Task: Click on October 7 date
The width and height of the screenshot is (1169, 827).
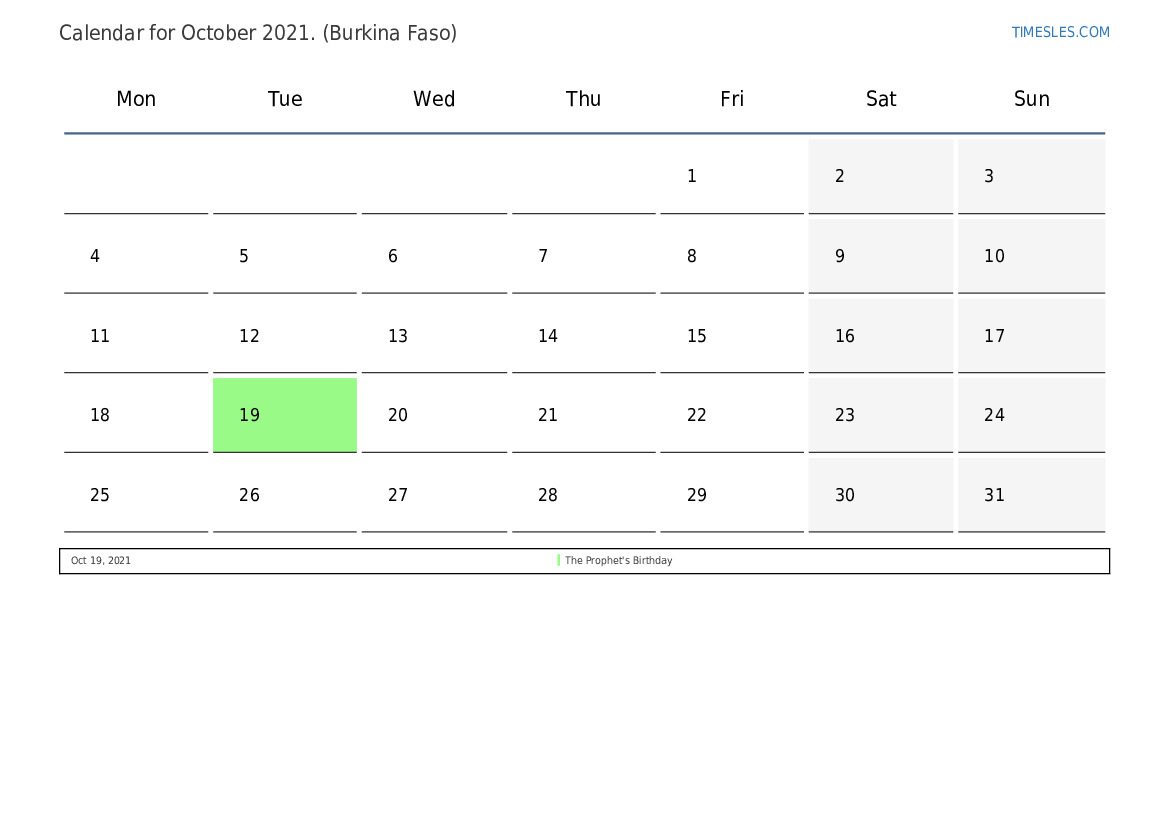Action: point(583,256)
